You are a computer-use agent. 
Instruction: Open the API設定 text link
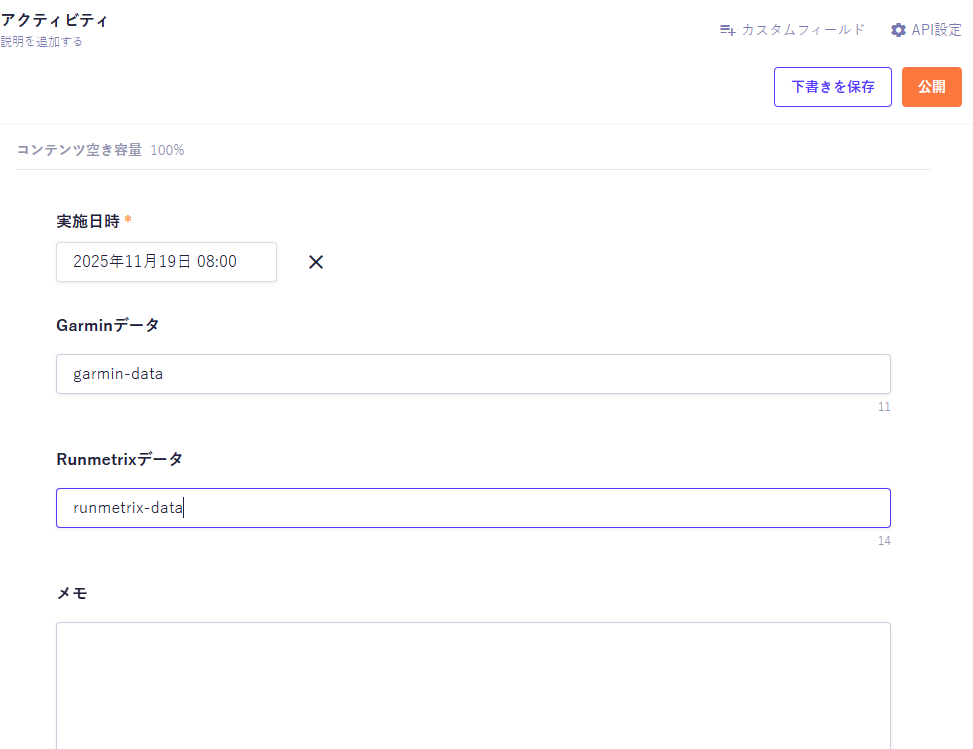936,30
